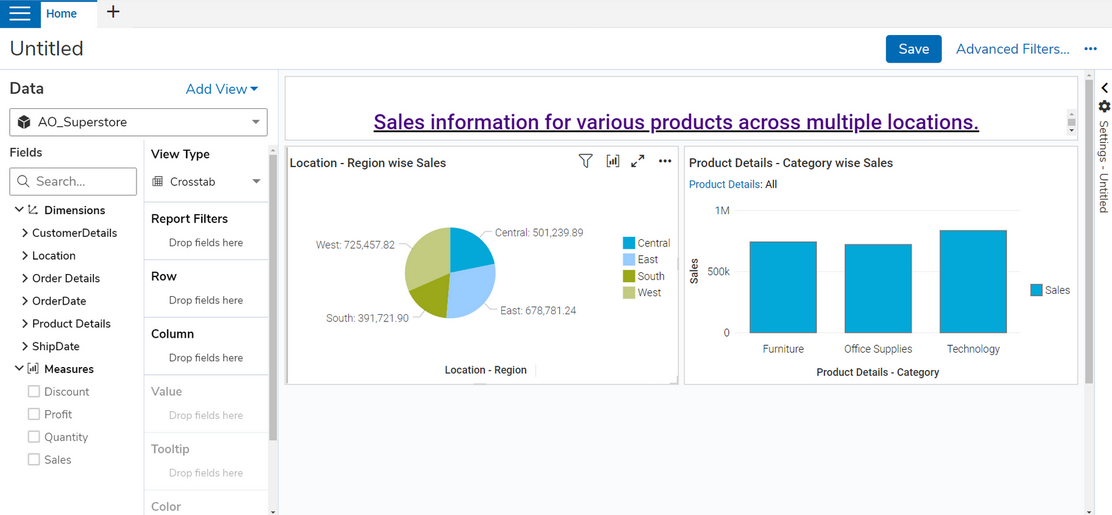This screenshot has width=1112, height=515.
Task: Click the plus icon to add new tab
Action: pyautogui.click(x=113, y=13)
